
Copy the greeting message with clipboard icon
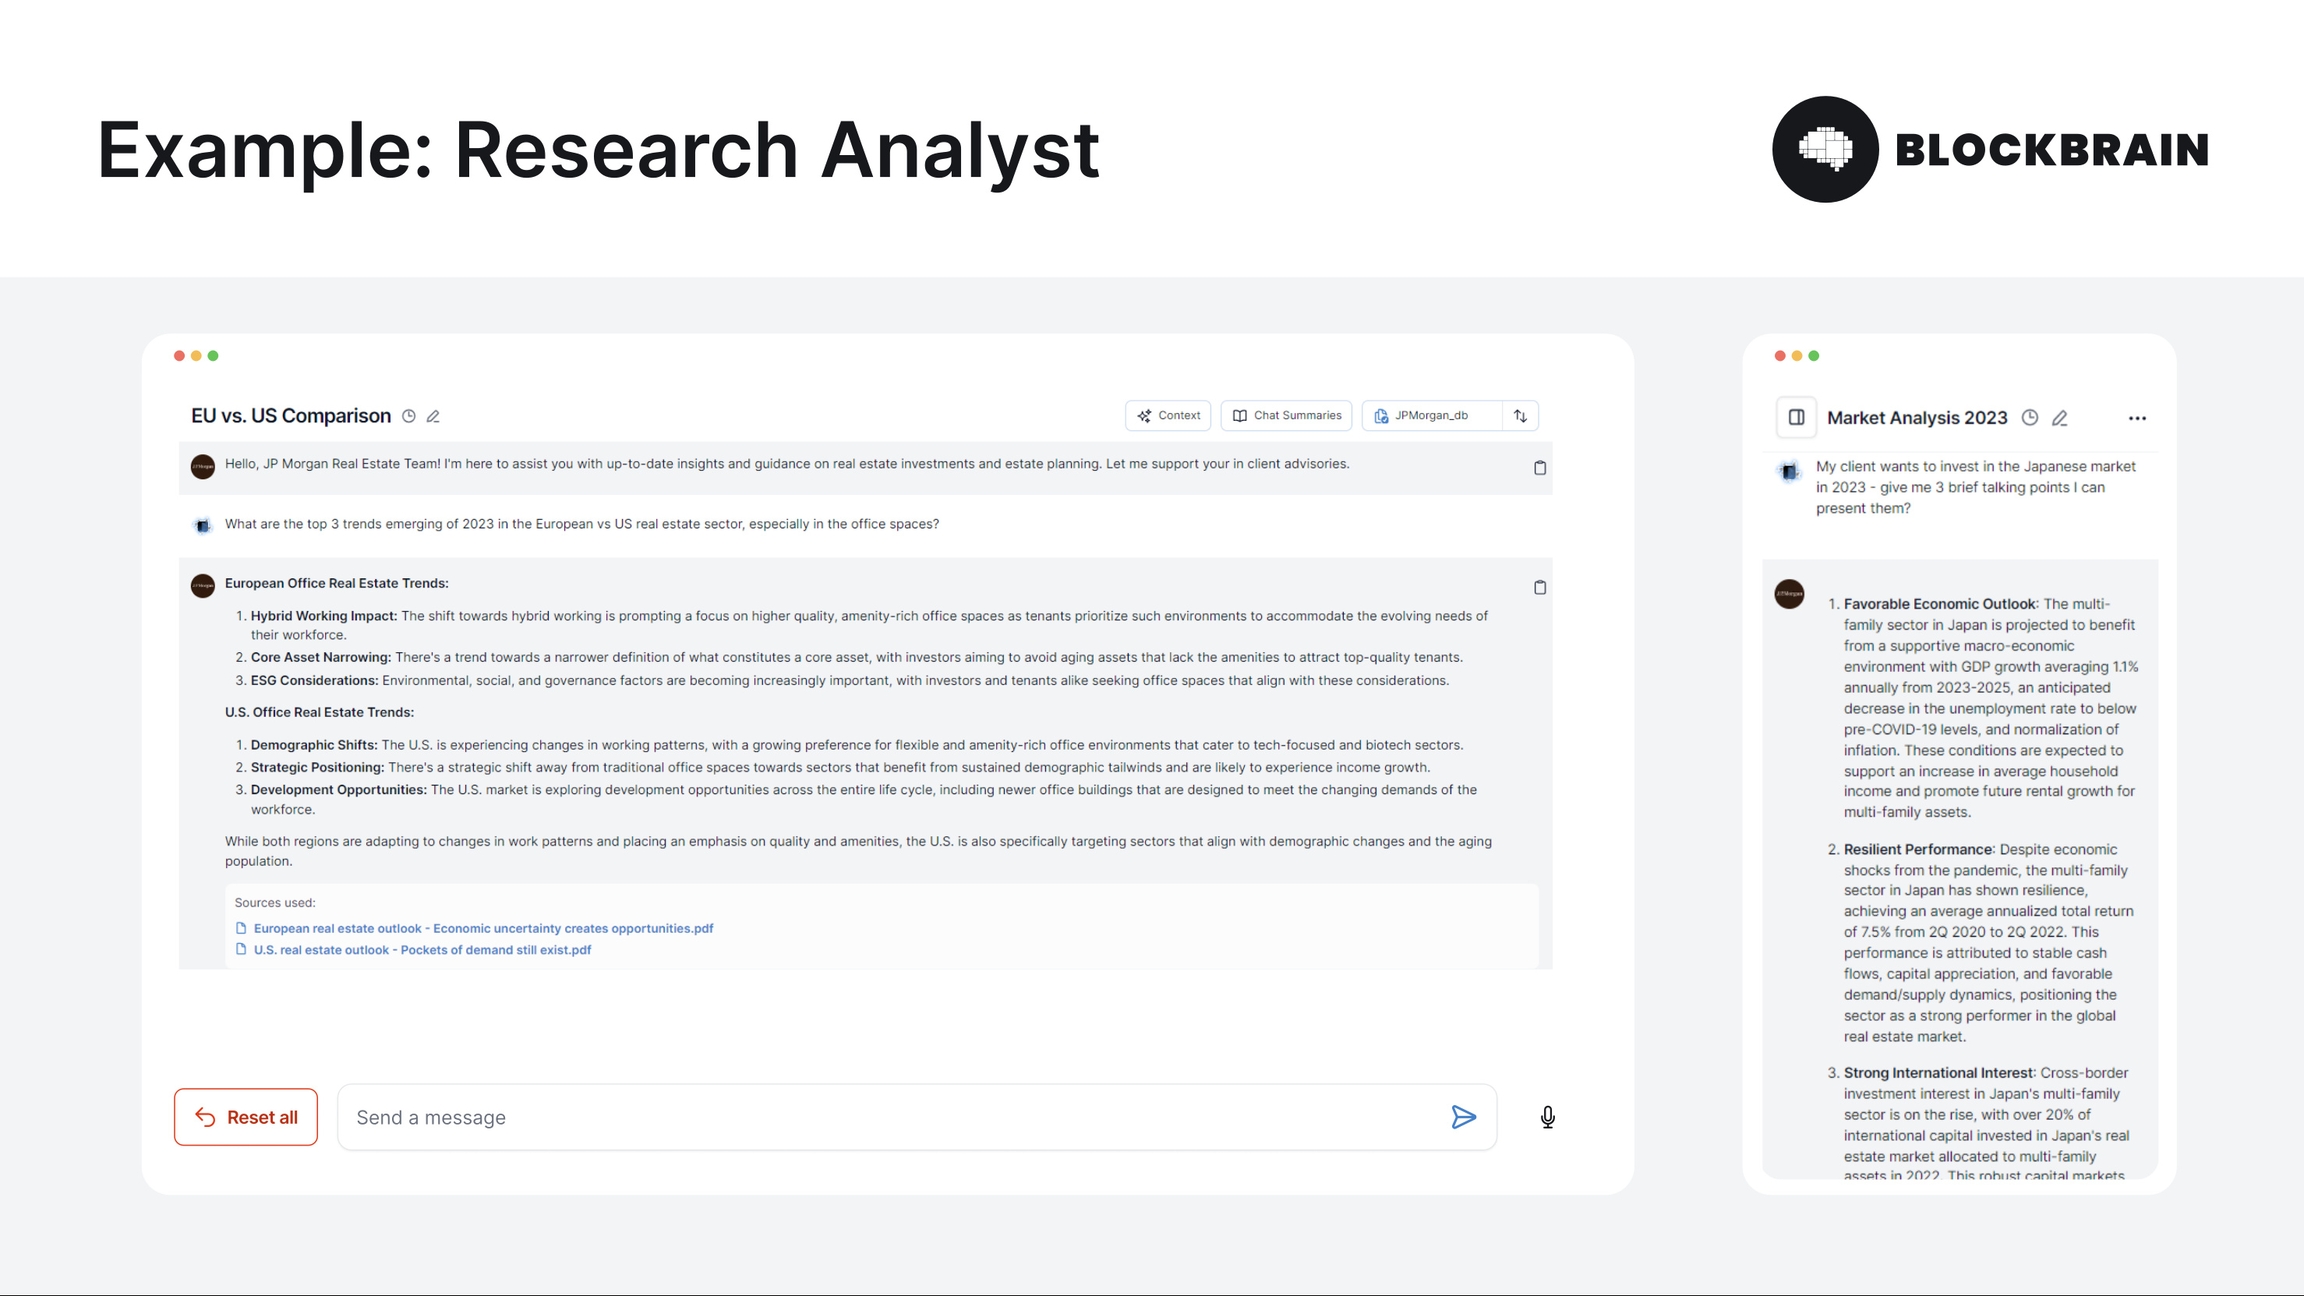click(x=1540, y=468)
